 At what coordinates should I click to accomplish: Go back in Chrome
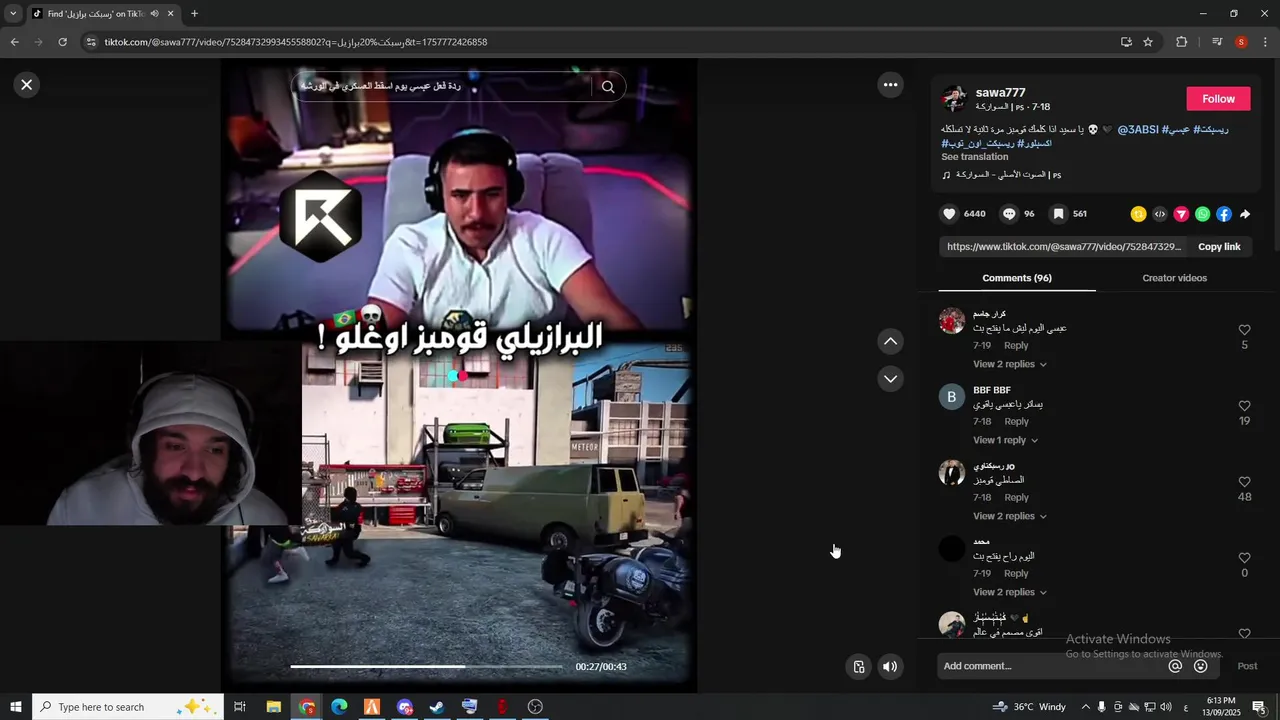point(14,42)
